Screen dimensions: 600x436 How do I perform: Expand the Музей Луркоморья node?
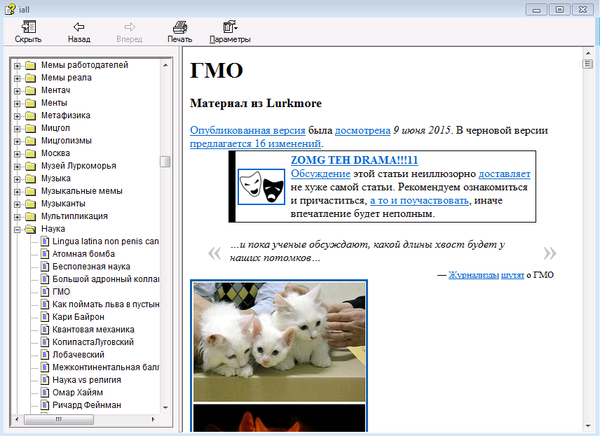pyautogui.click(x=17, y=167)
